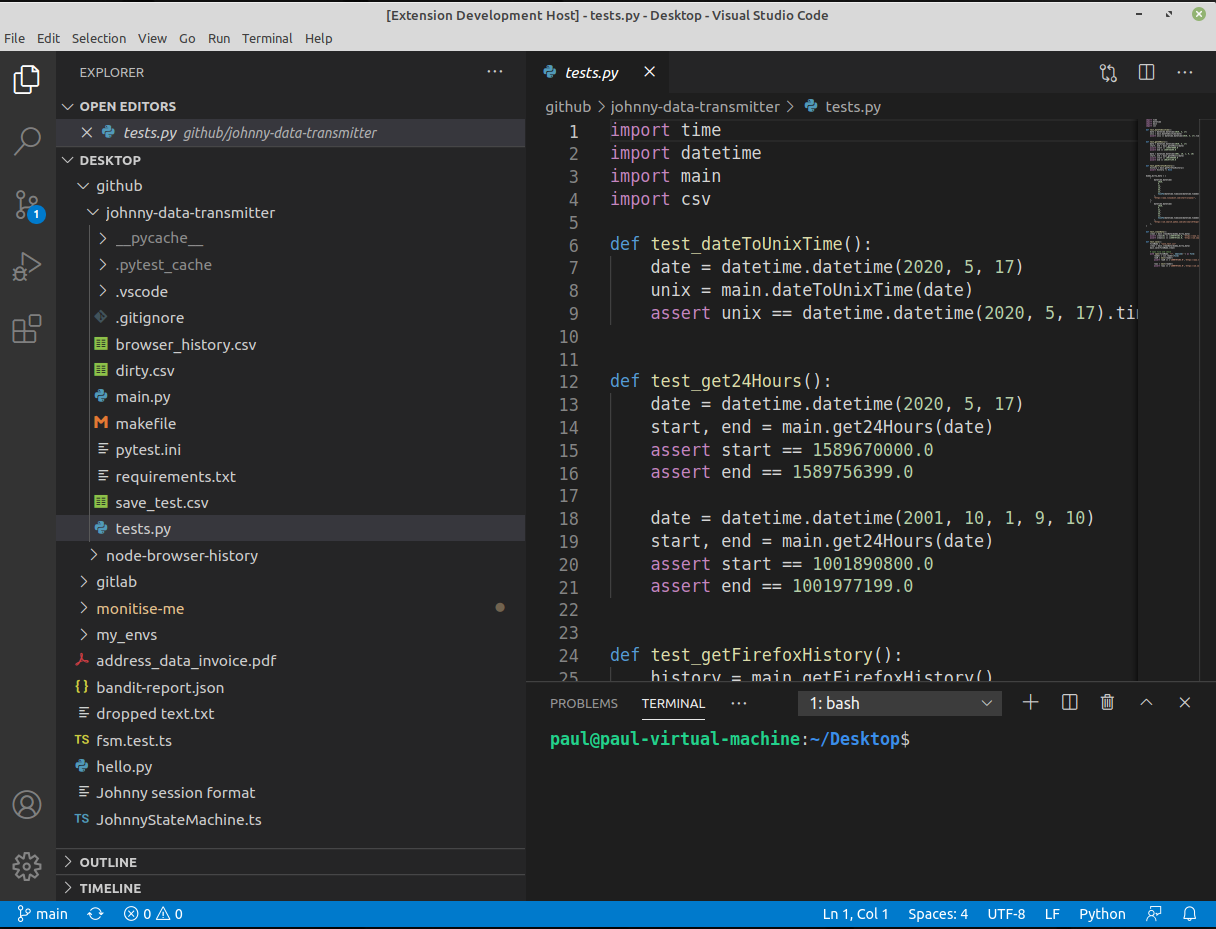
Task: Click the 'main' branch indicator
Action: pyautogui.click(x=43, y=913)
